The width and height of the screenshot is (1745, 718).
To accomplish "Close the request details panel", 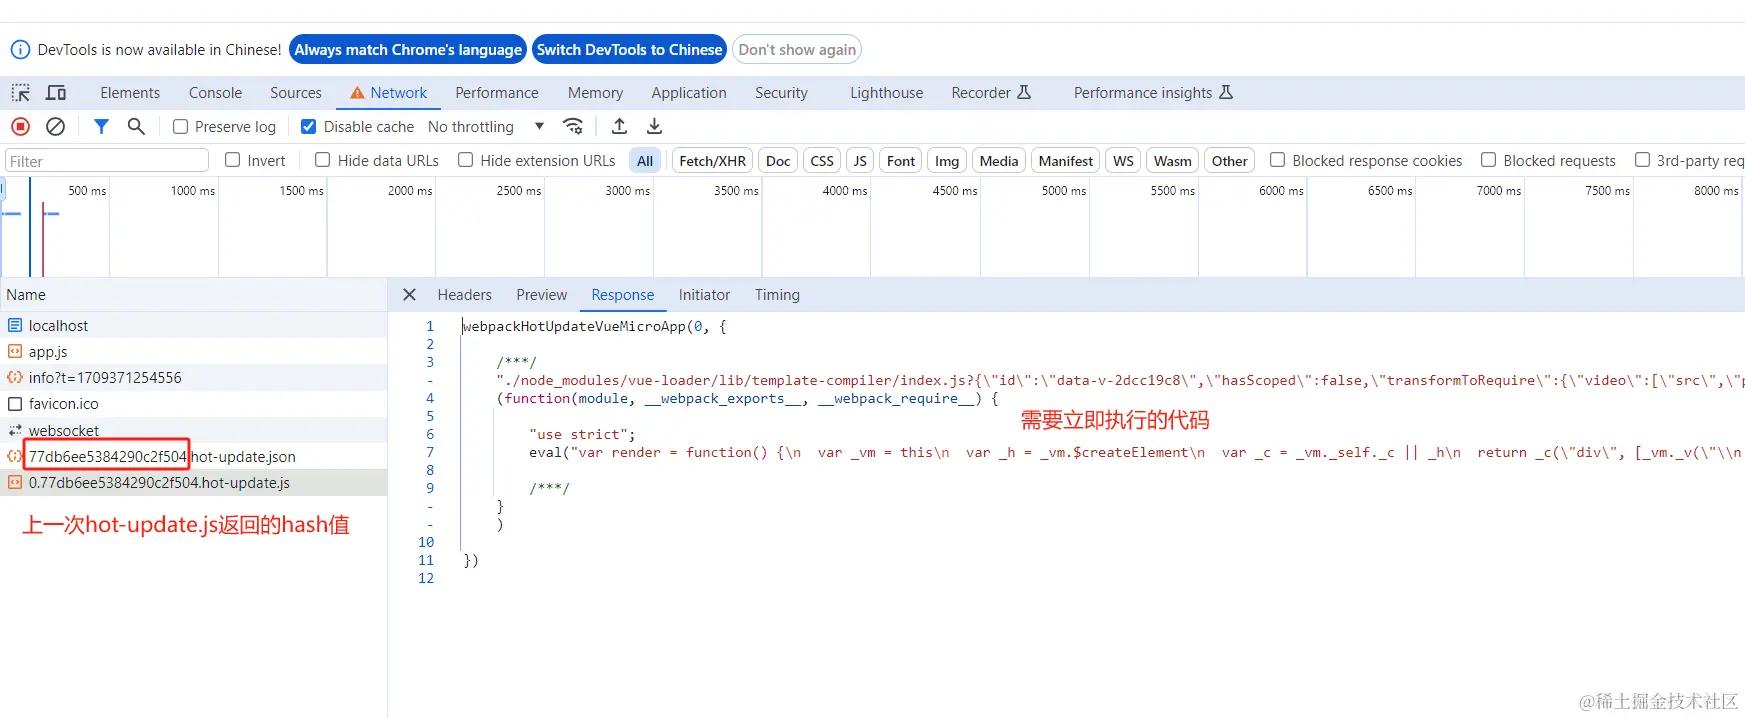I will pos(409,295).
